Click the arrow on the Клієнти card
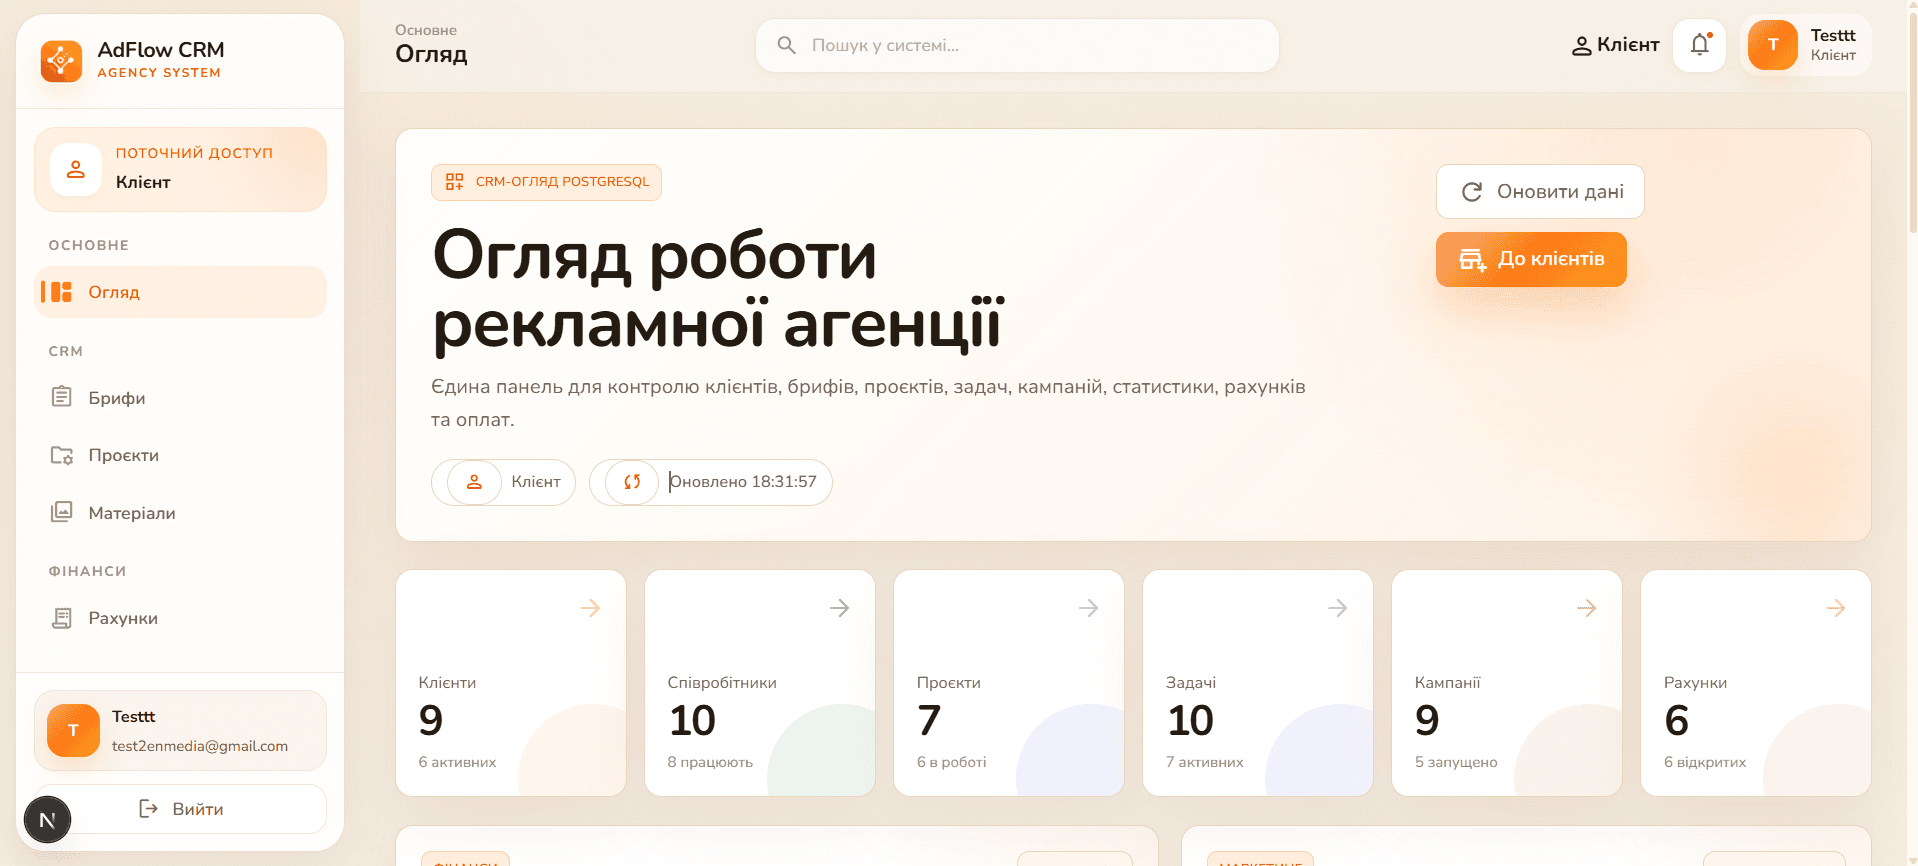Image resolution: width=1918 pixels, height=866 pixels. pyautogui.click(x=590, y=608)
